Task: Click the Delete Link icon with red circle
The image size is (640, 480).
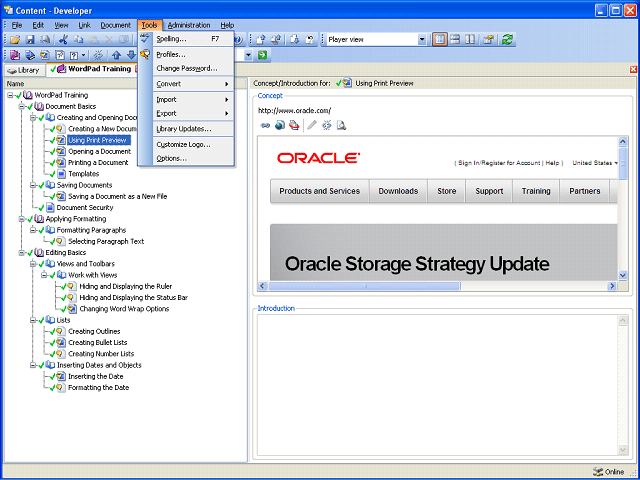Action: click(x=294, y=125)
